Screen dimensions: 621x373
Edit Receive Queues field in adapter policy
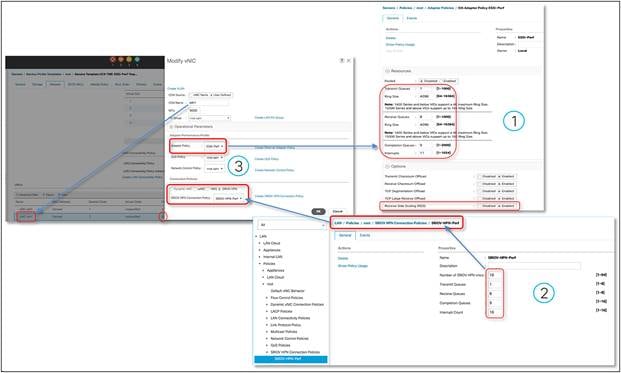tap(426, 117)
